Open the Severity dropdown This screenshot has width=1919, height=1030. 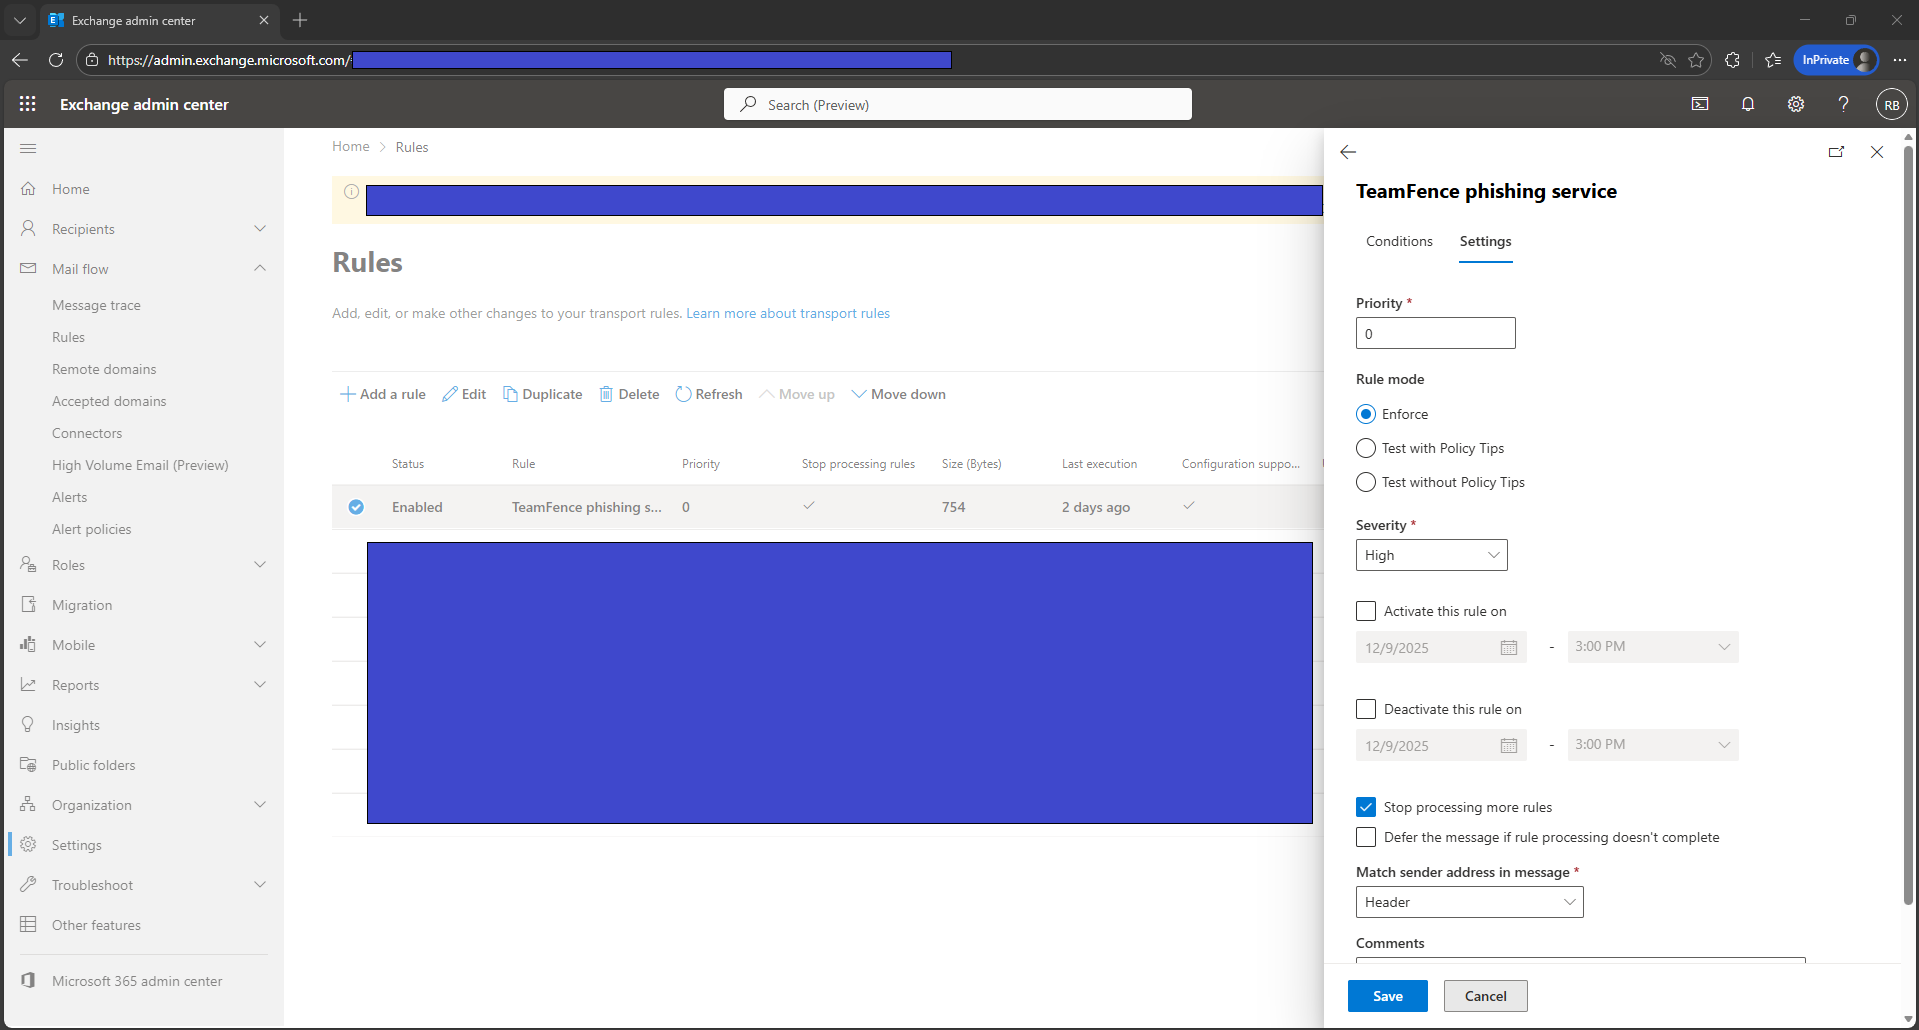pos(1431,555)
